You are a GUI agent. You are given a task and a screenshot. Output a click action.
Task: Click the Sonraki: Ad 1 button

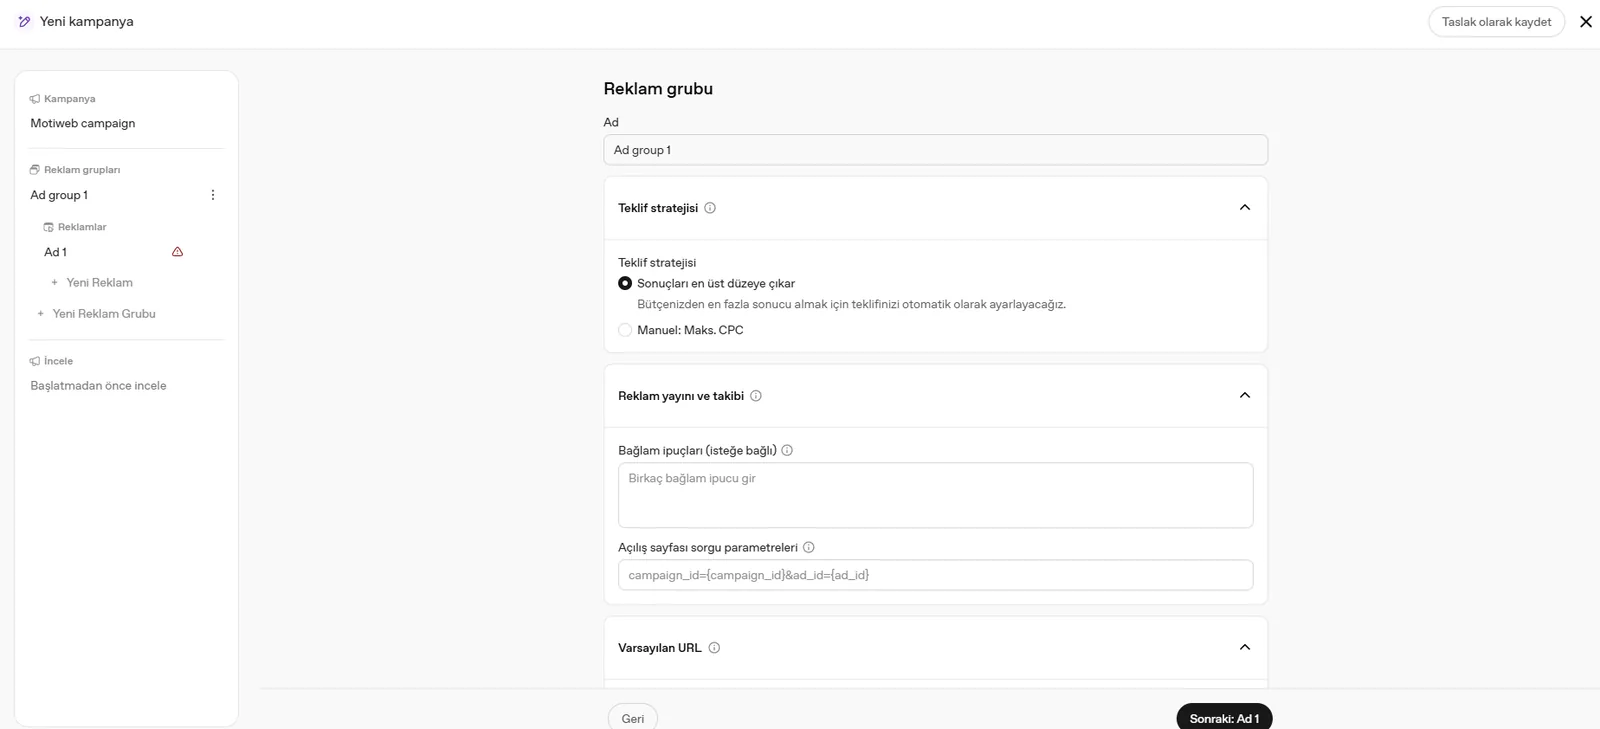pos(1224,718)
